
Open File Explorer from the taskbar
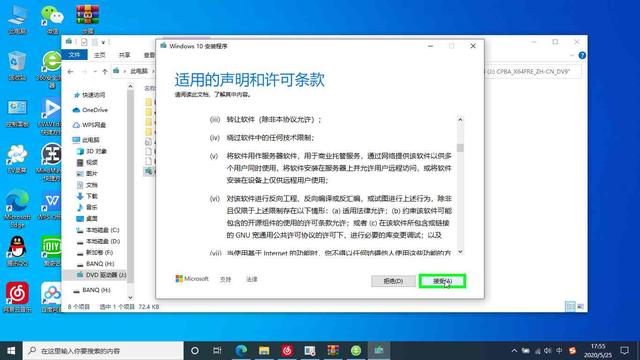tap(264, 351)
